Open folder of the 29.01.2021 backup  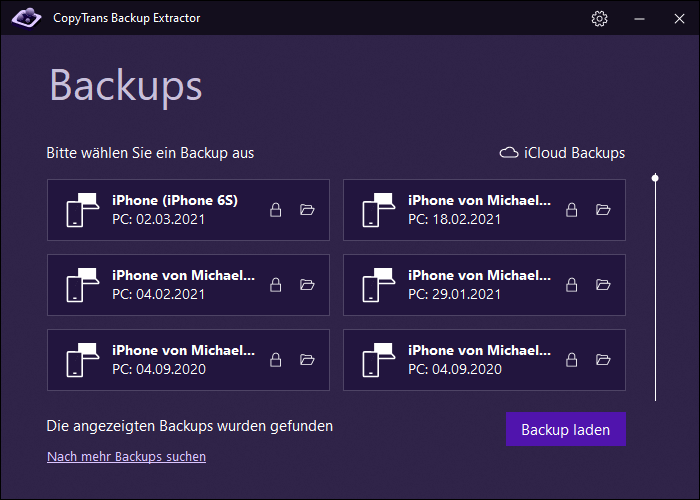coord(603,284)
